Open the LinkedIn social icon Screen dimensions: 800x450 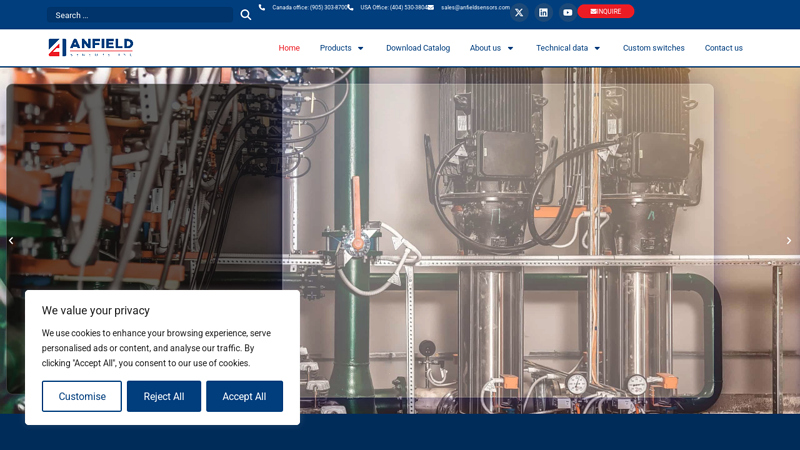point(543,12)
